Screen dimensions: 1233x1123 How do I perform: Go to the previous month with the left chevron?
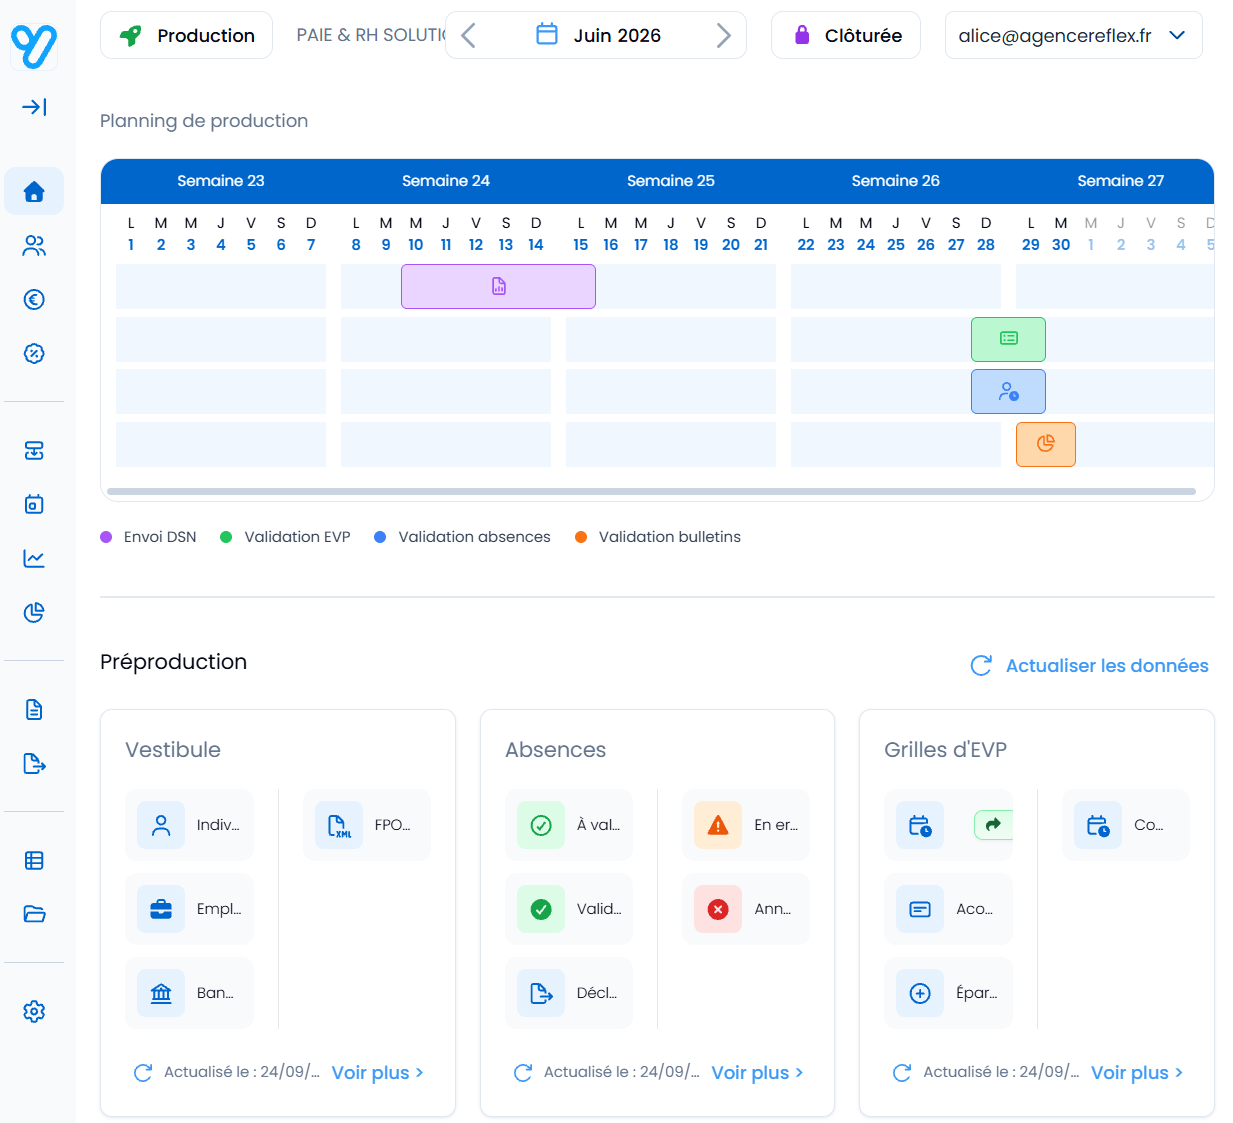(468, 36)
